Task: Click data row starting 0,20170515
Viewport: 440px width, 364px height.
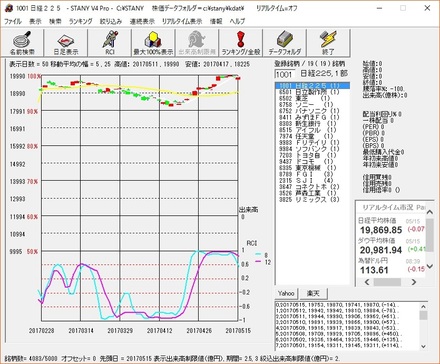Action: 337,305
